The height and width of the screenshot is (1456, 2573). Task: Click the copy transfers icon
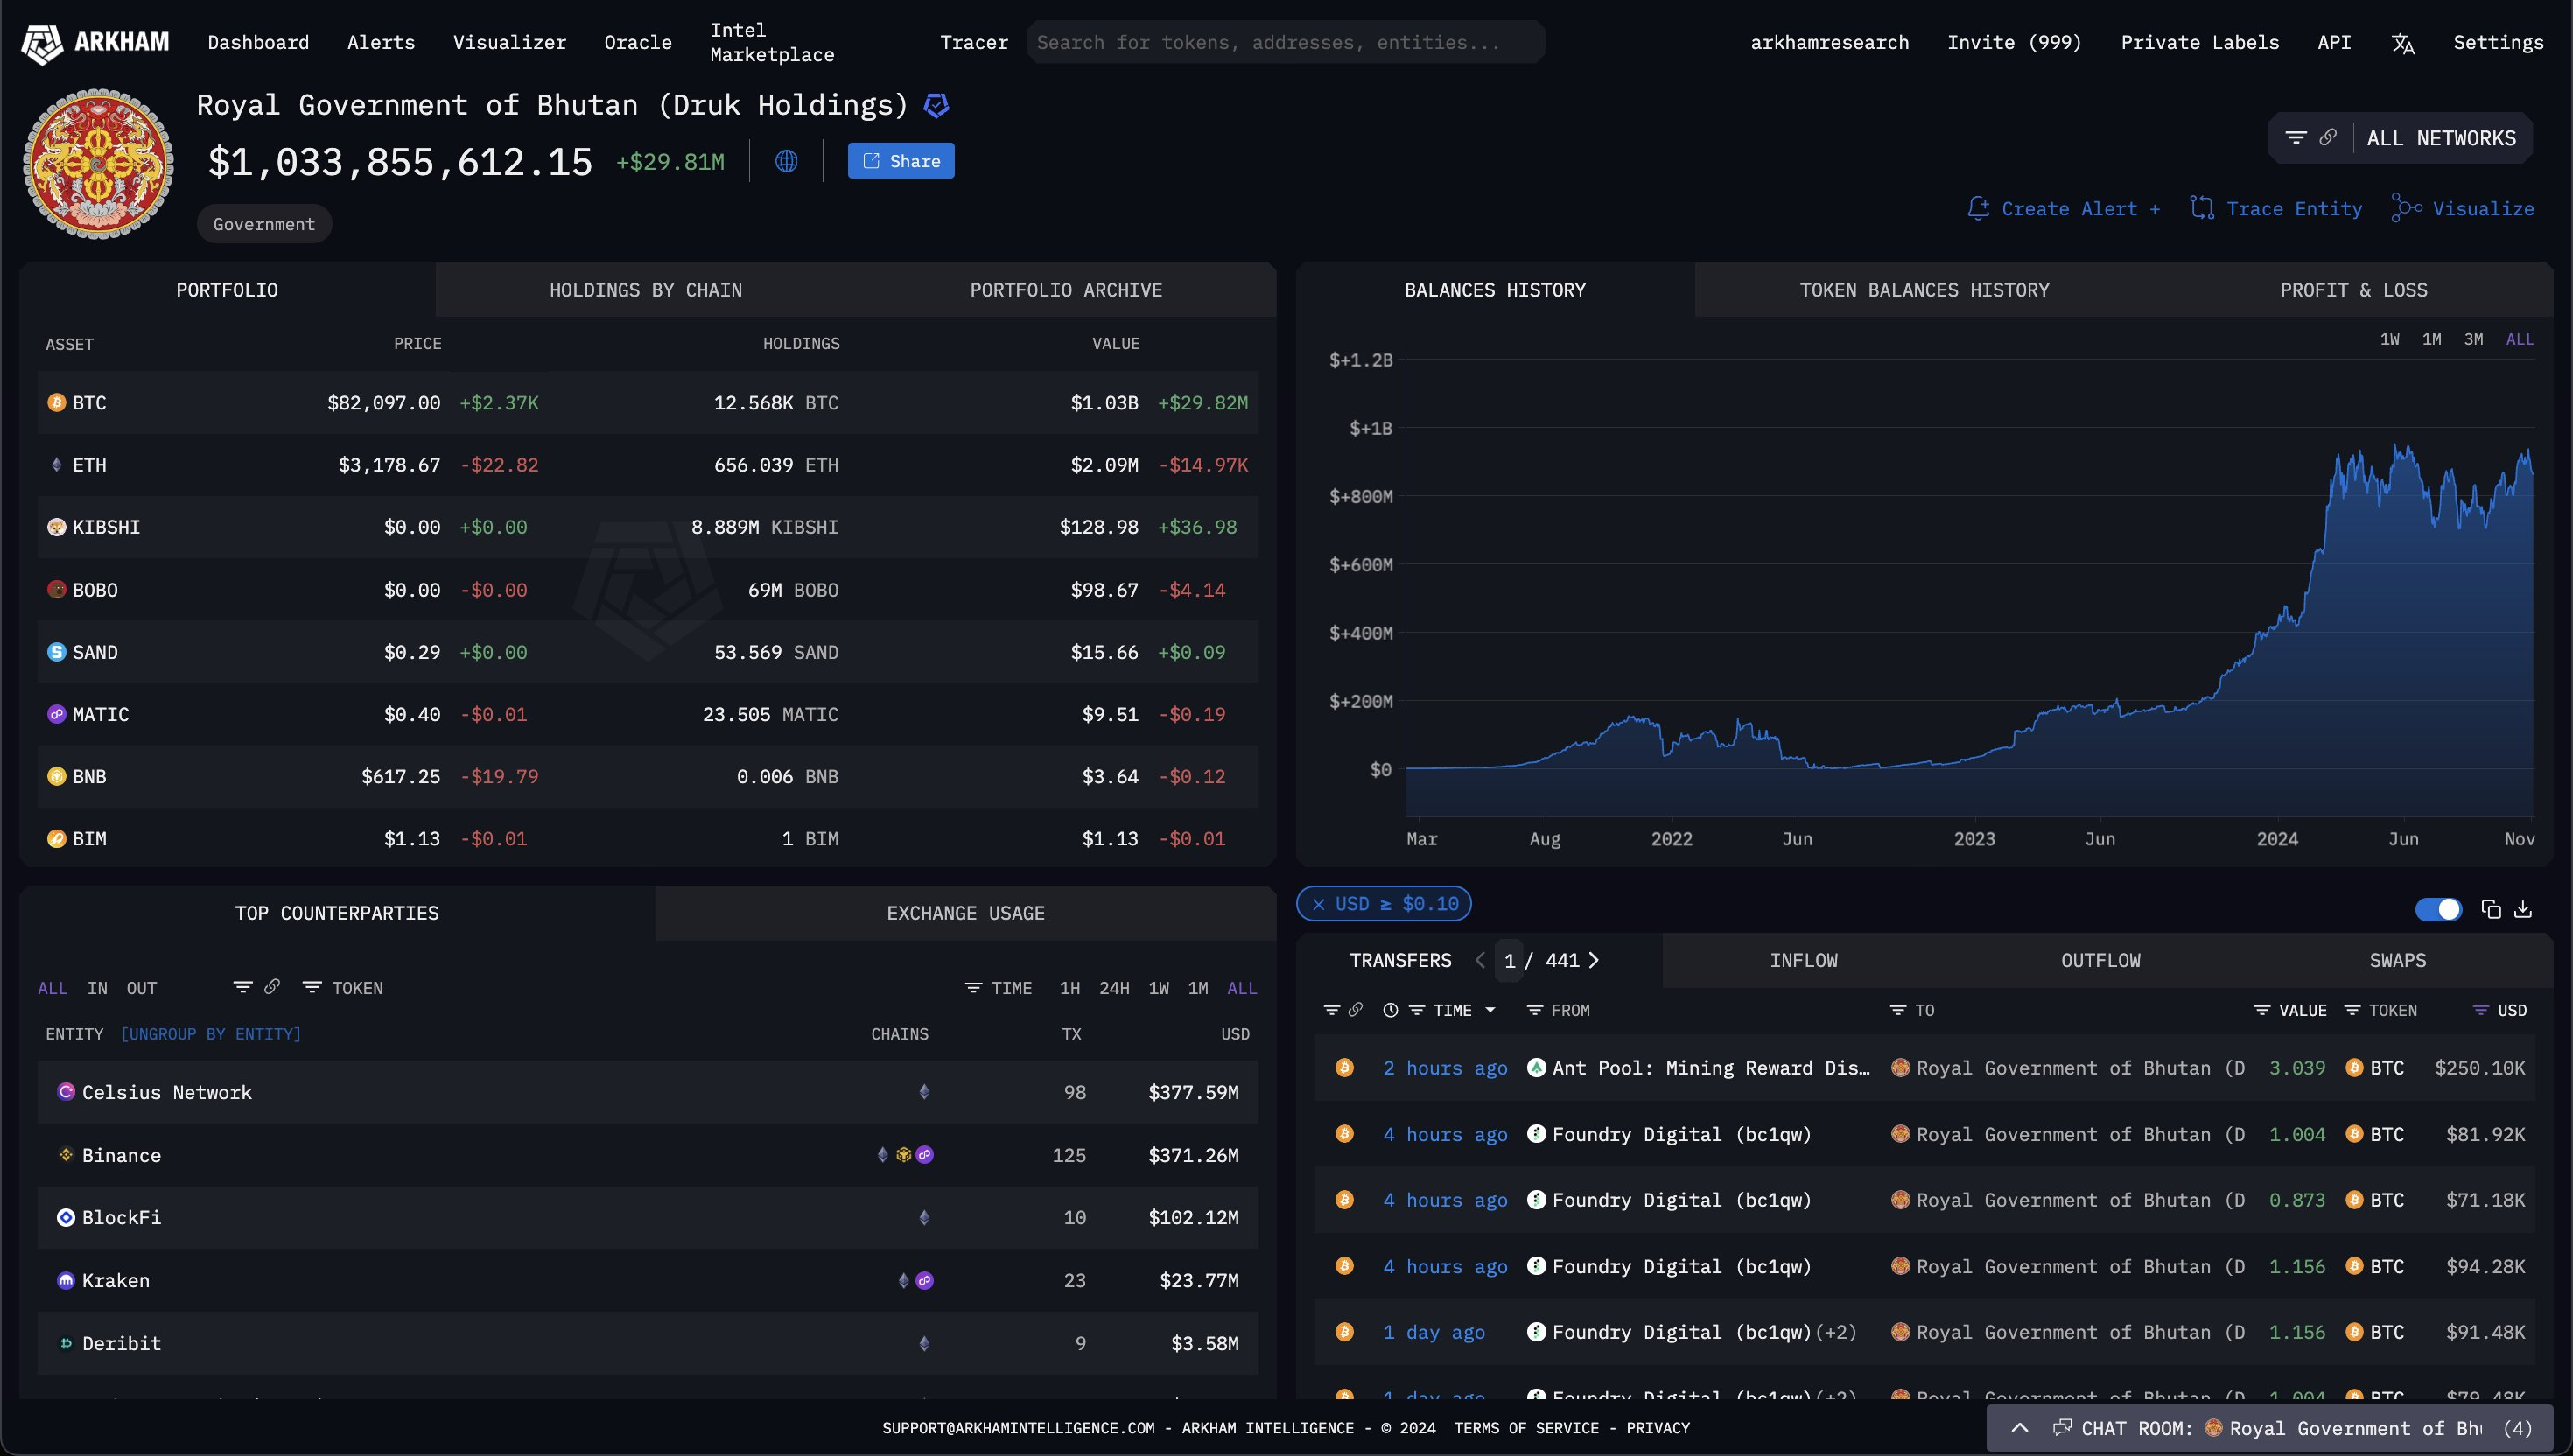coord(2491,909)
